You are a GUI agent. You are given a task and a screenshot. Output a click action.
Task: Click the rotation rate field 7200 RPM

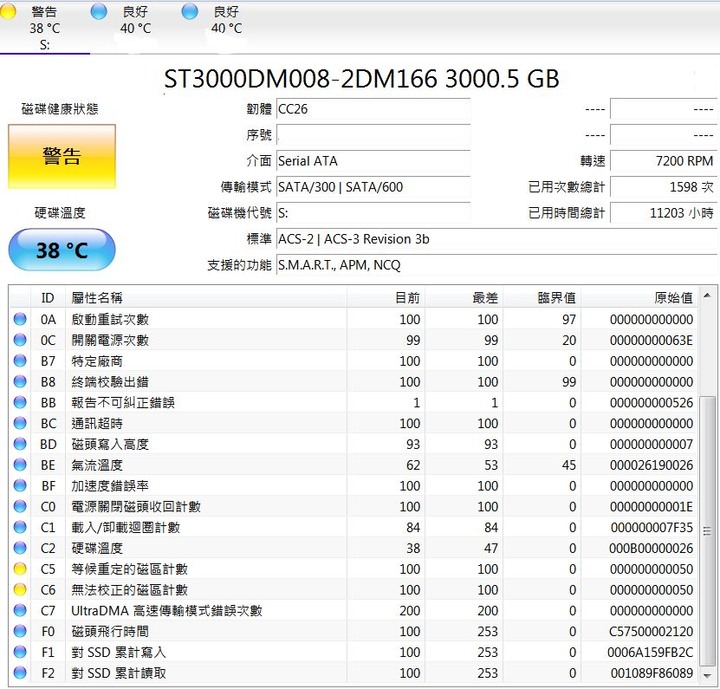pos(664,161)
